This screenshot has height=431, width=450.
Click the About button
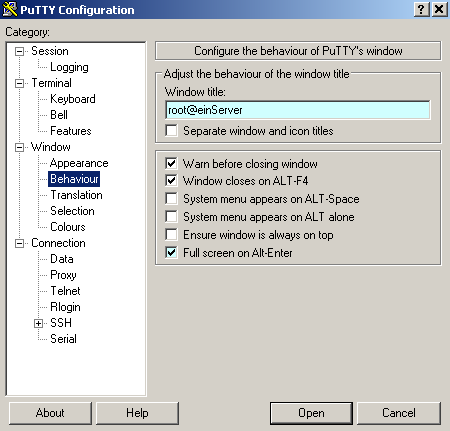click(50, 413)
